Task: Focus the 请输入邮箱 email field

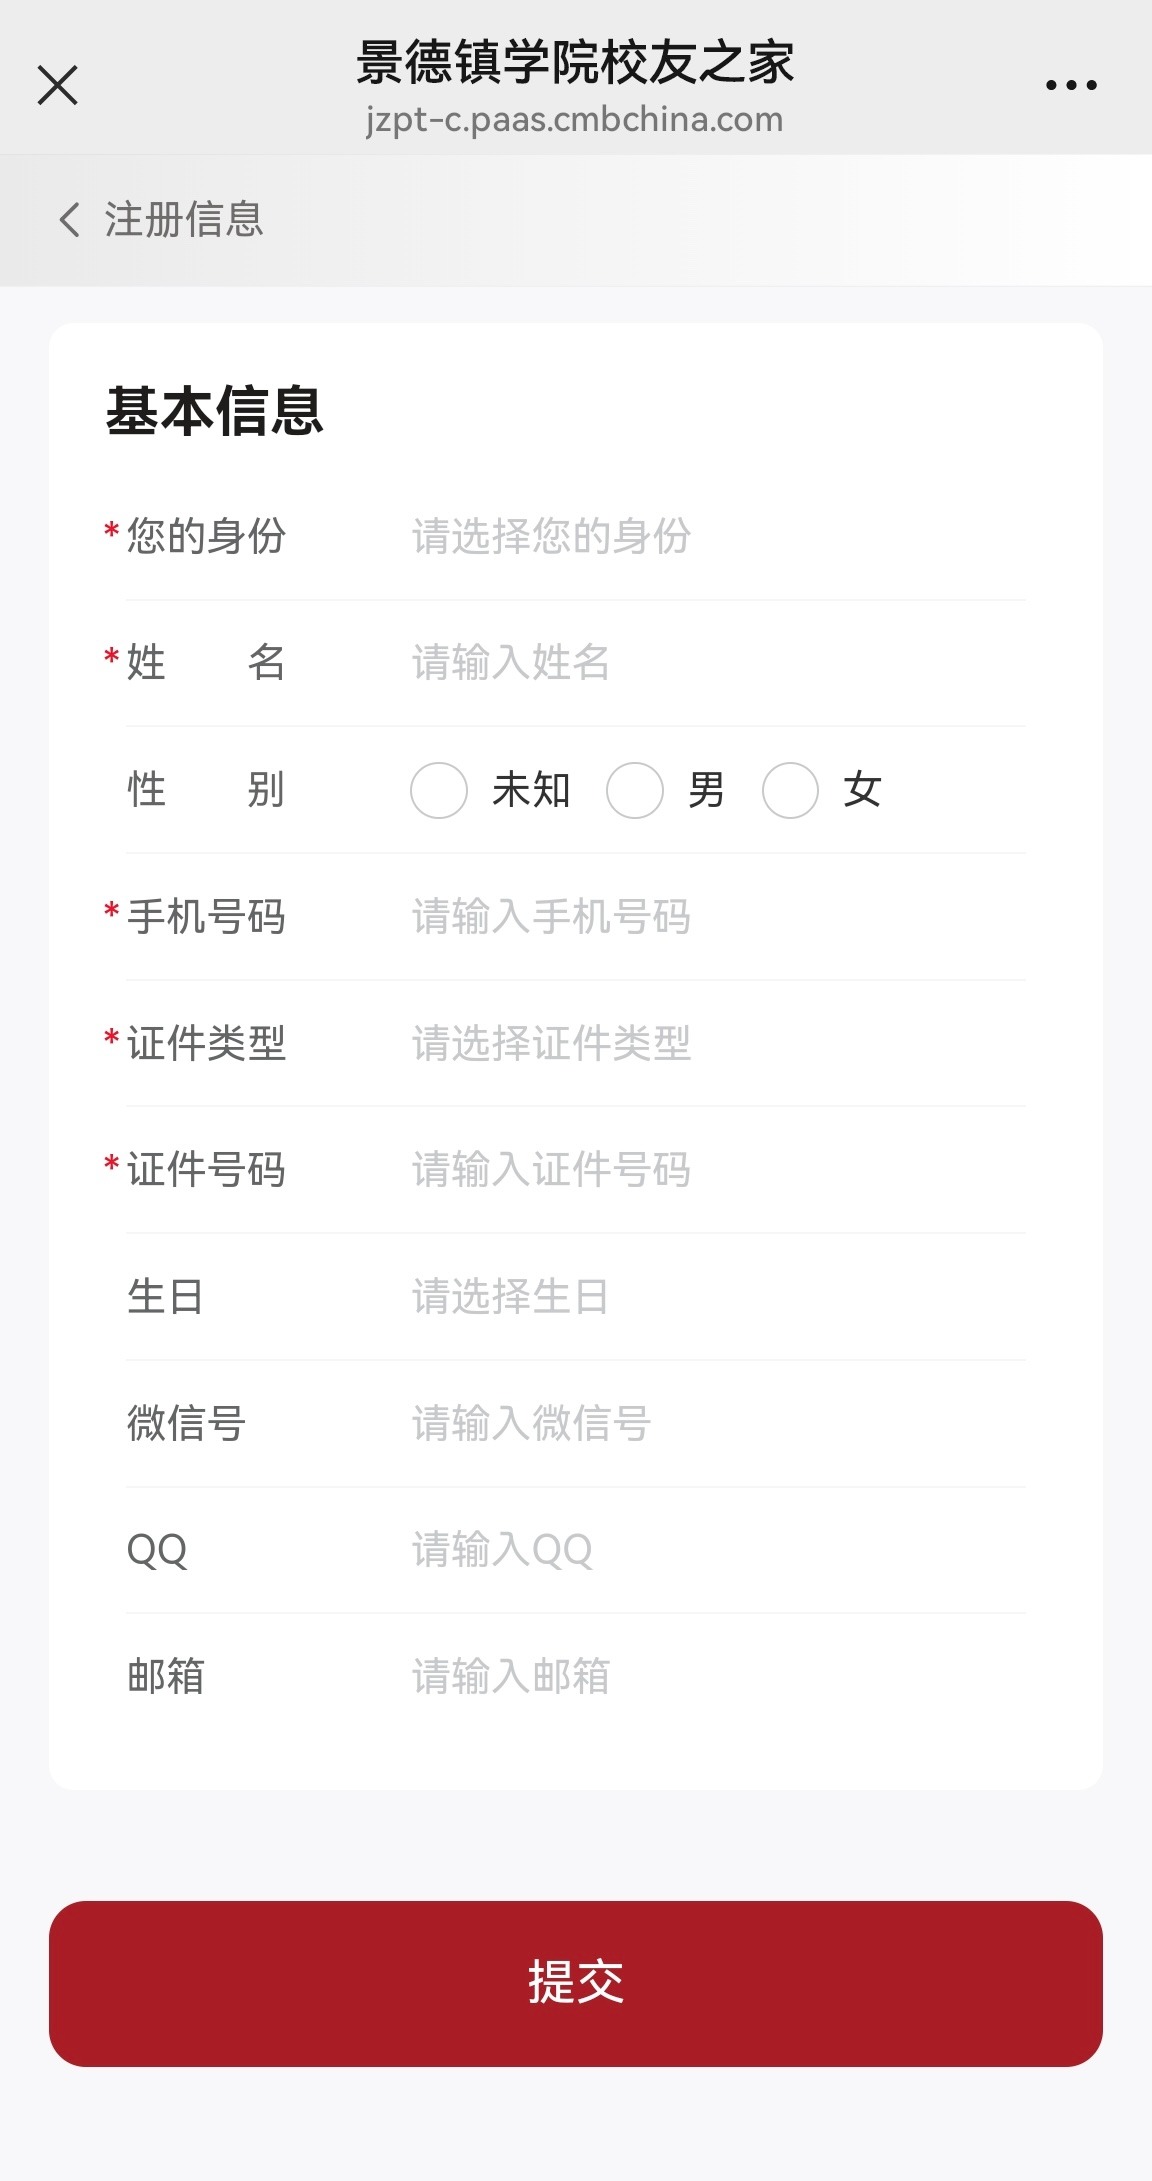Action: tap(700, 1676)
